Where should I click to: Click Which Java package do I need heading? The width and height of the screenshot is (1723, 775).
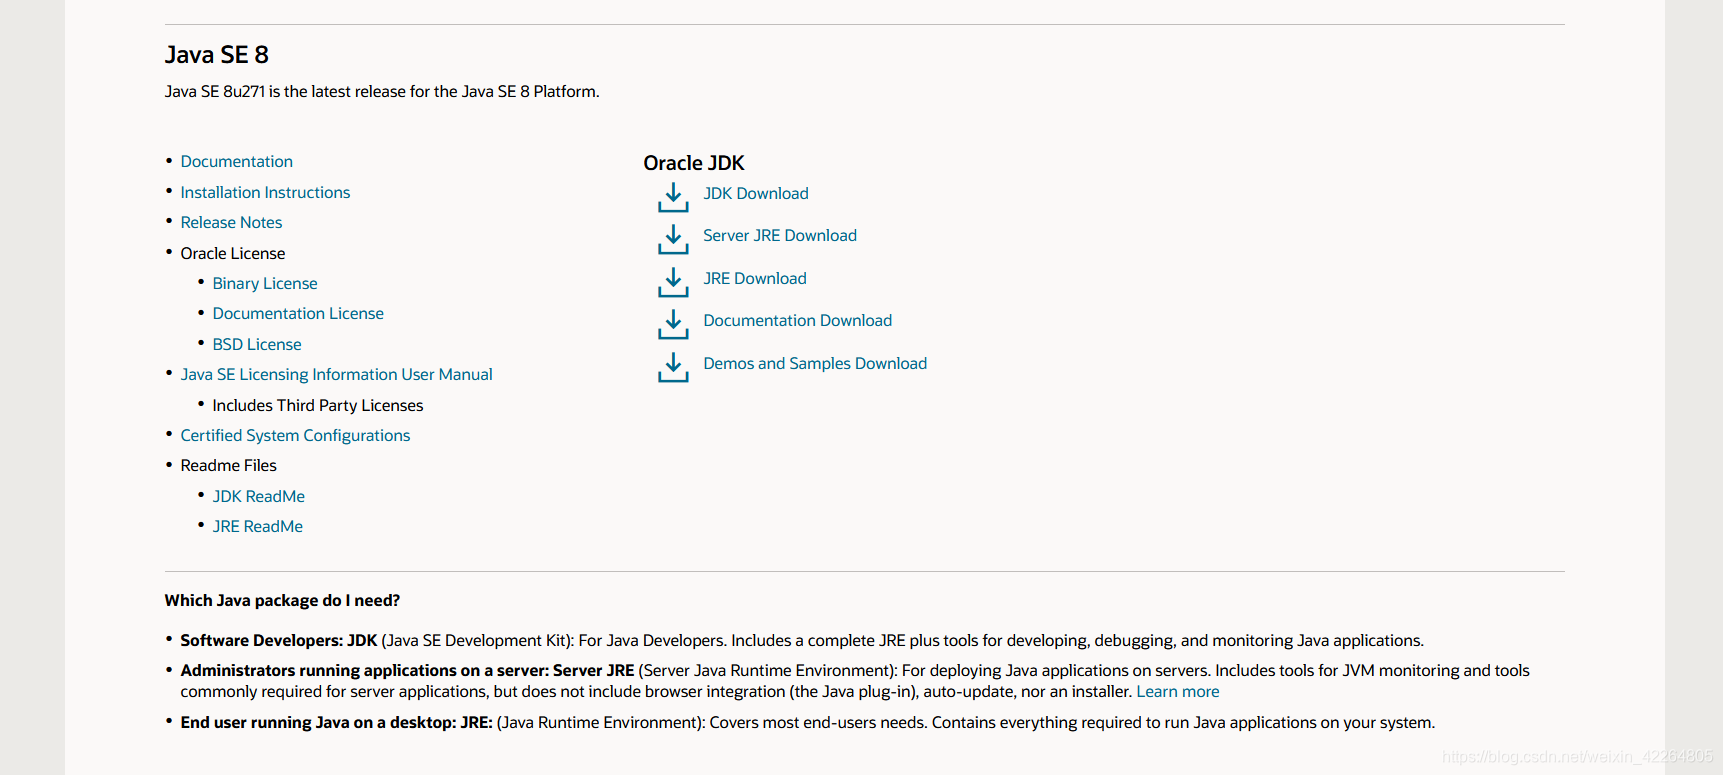coord(282,600)
